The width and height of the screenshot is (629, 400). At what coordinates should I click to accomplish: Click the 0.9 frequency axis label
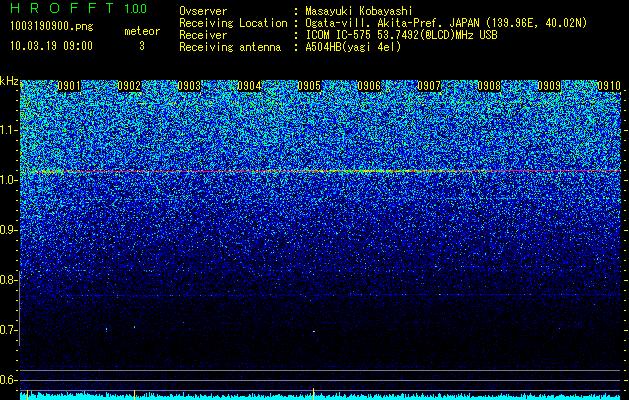tap(8, 230)
